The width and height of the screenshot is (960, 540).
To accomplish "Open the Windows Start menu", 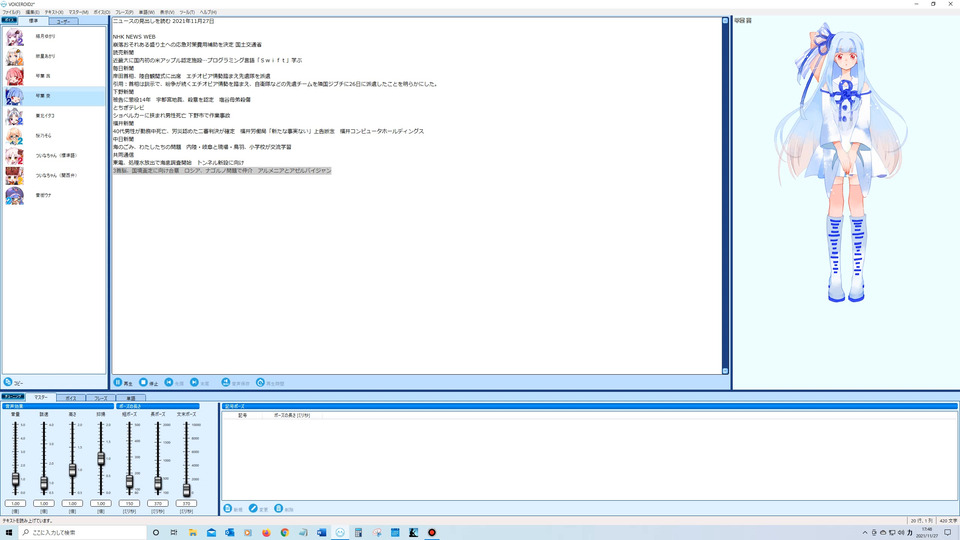I will click(x=9, y=533).
